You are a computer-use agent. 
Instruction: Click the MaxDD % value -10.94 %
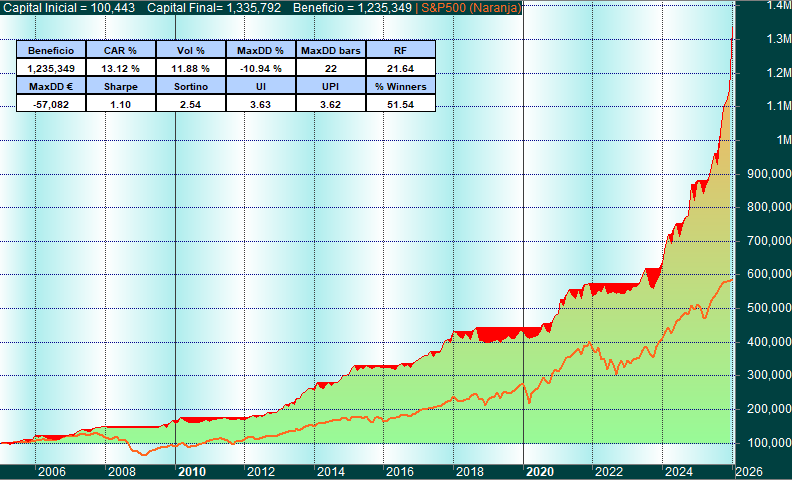click(x=261, y=68)
